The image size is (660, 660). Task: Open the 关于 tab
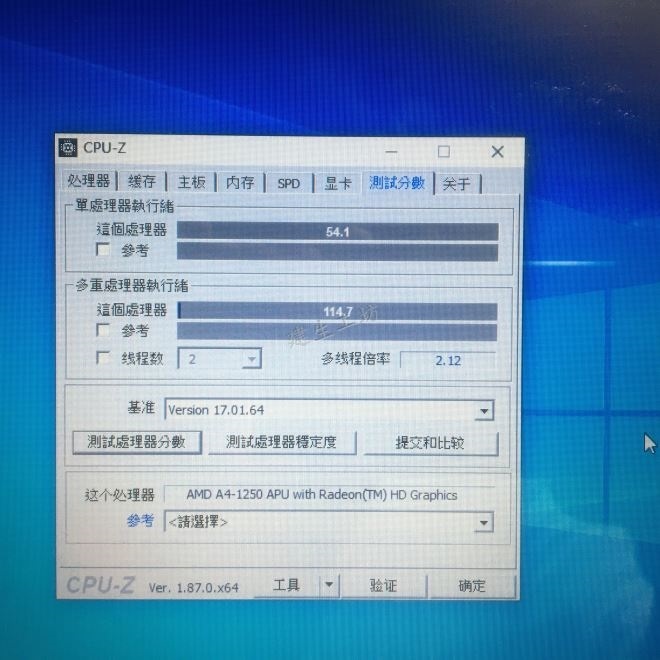pos(457,184)
